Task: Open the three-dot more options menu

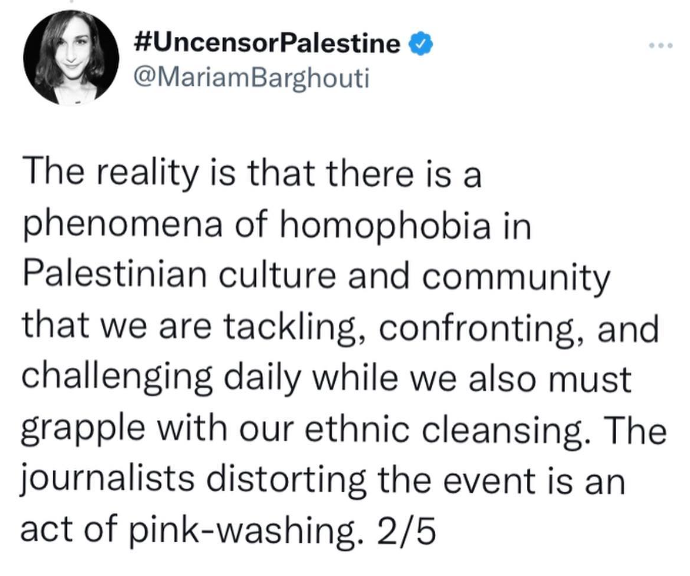Action: coord(661,45)
